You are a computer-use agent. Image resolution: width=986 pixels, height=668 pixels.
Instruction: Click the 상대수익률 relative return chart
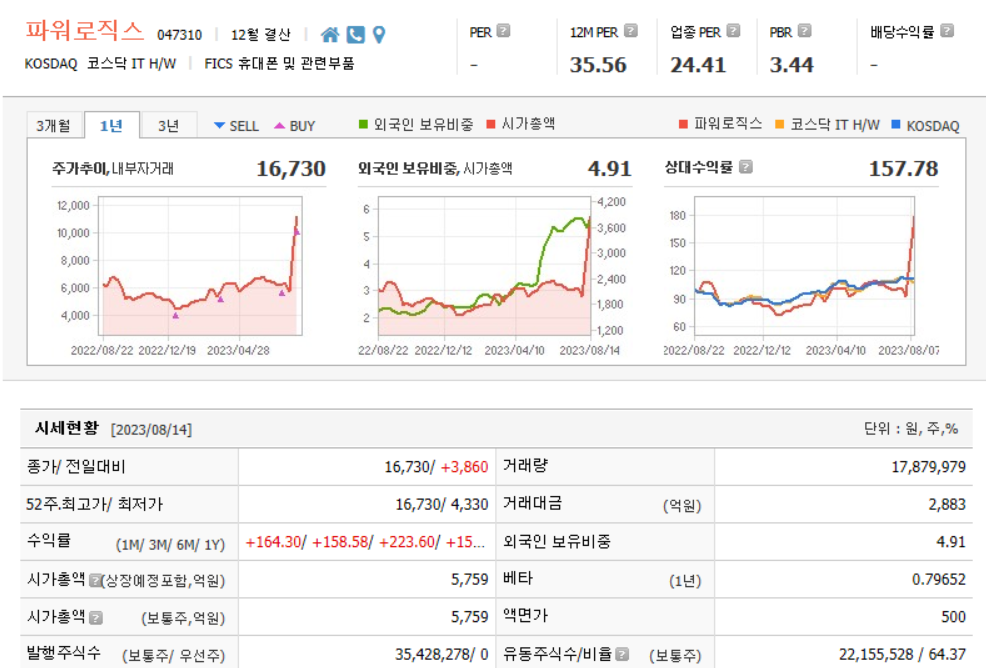click(804, 266)
